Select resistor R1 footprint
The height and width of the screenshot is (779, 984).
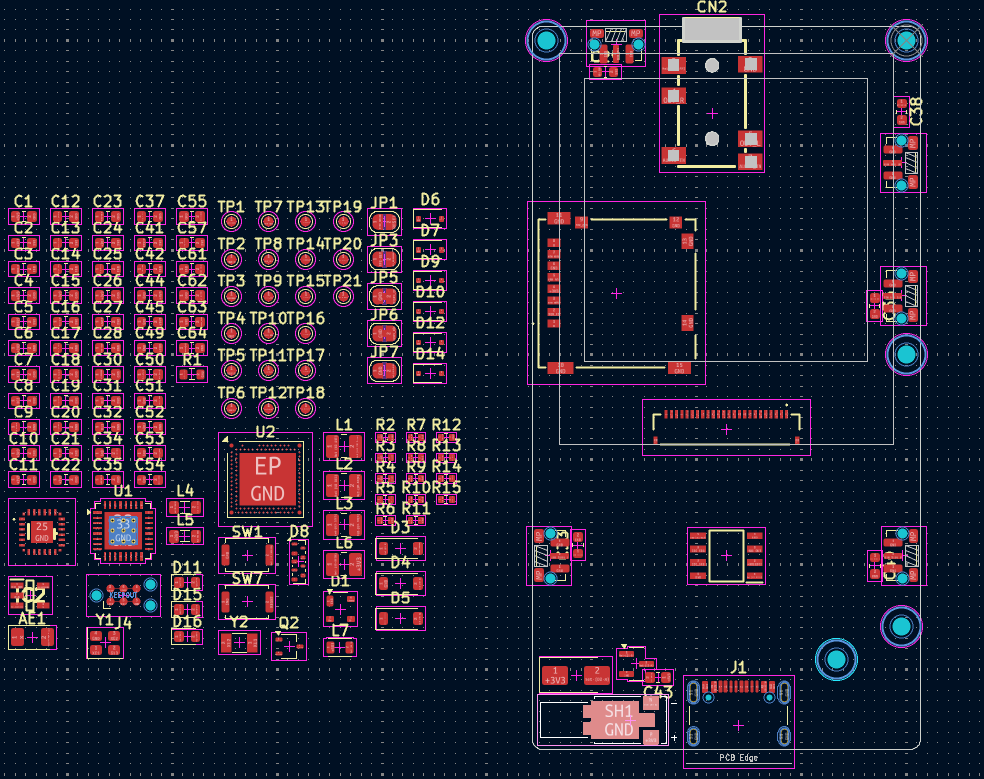tap(191, 374)
